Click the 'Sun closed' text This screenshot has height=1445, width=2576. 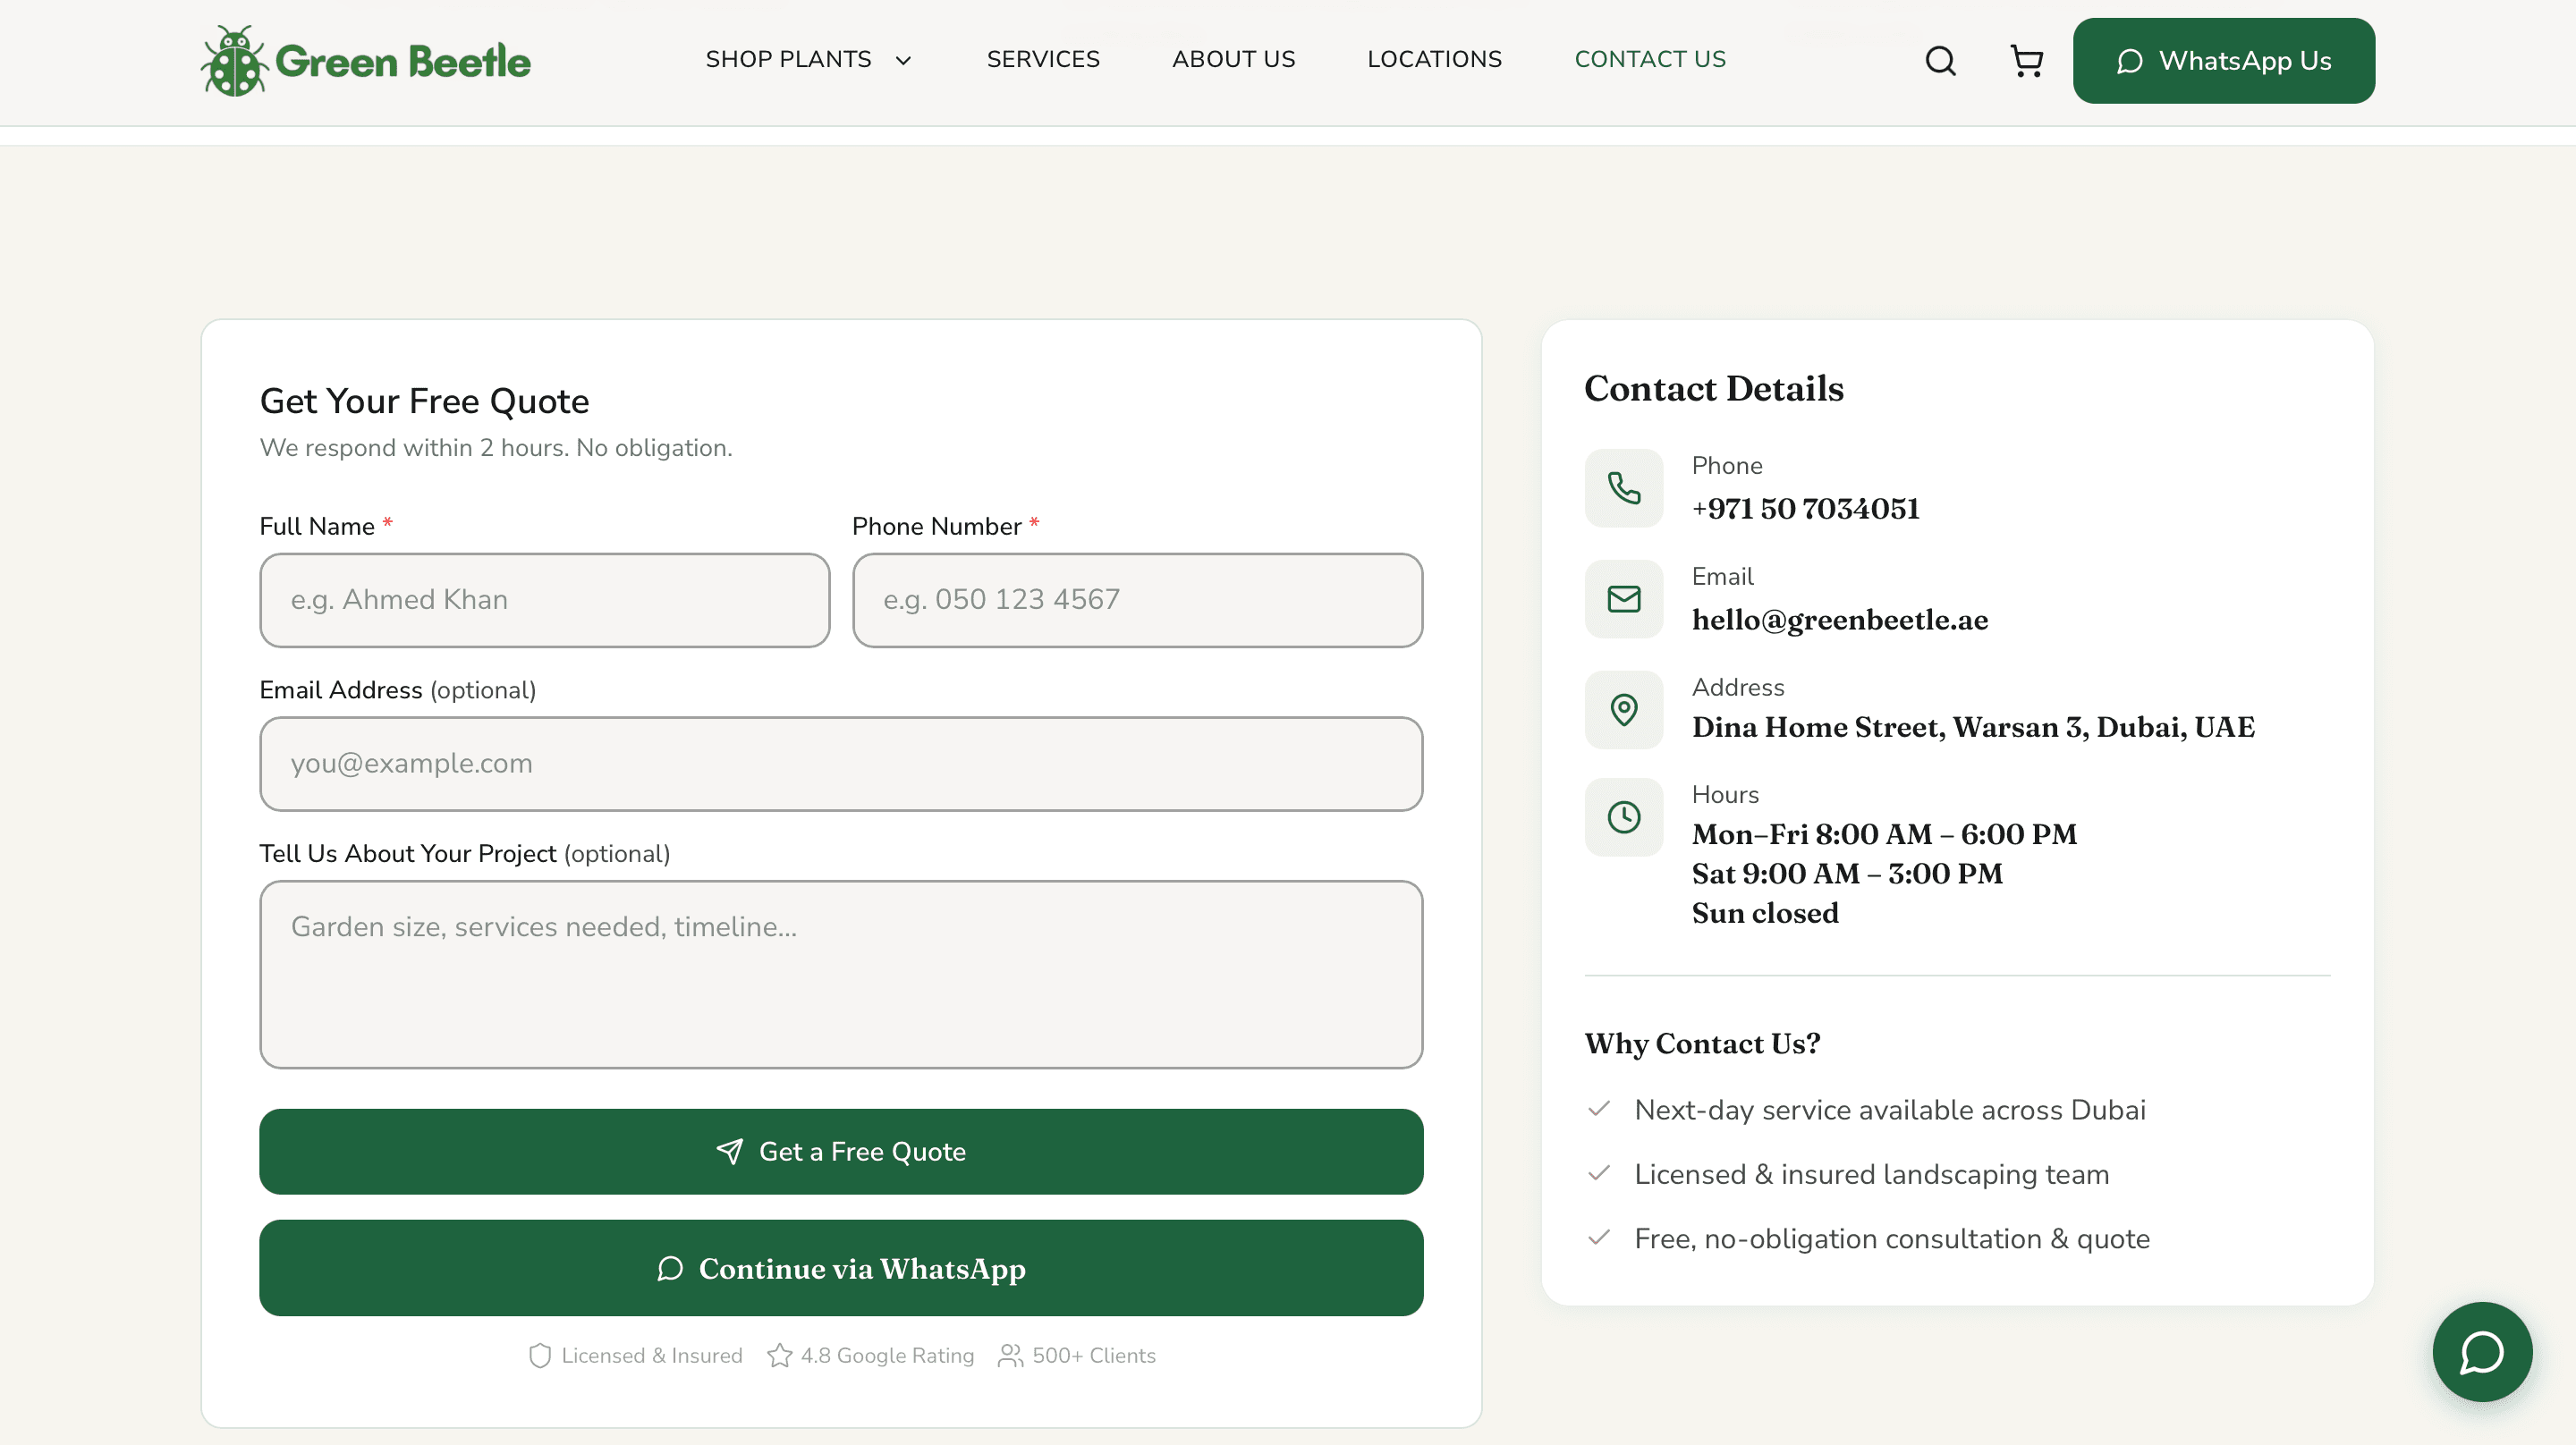point(1765,914)
